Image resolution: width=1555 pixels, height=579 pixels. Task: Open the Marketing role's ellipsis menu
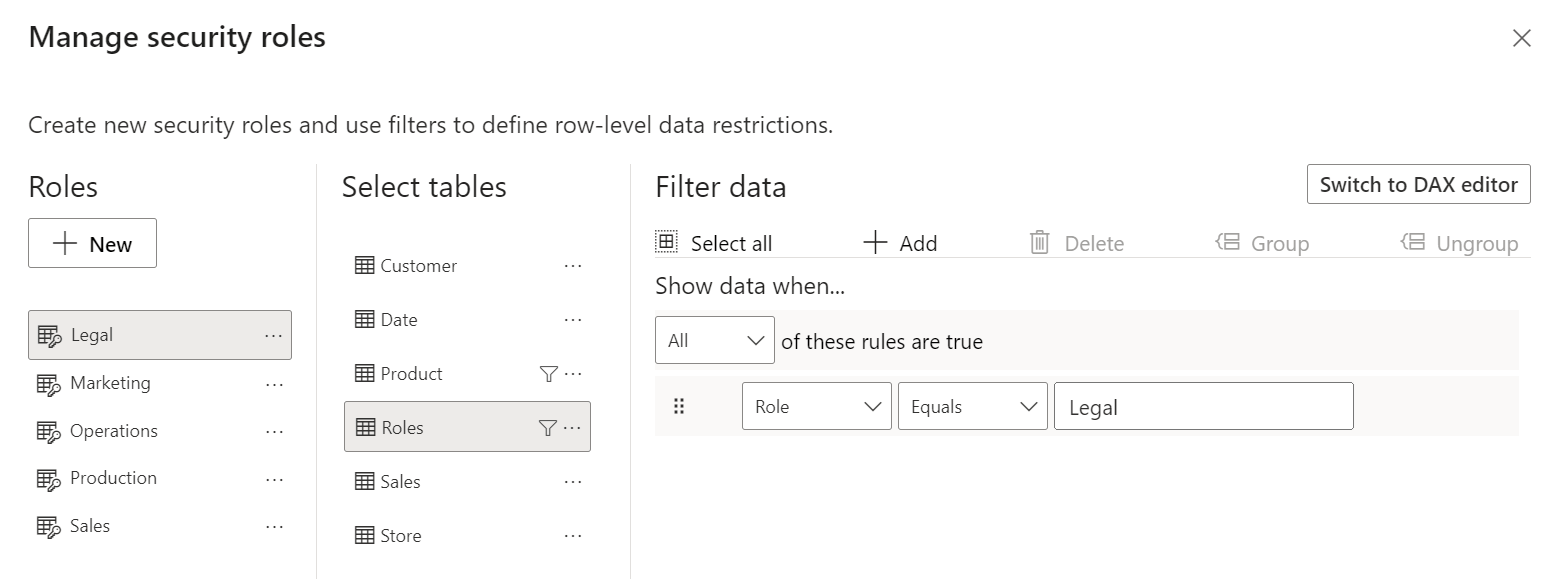[274, 384]
